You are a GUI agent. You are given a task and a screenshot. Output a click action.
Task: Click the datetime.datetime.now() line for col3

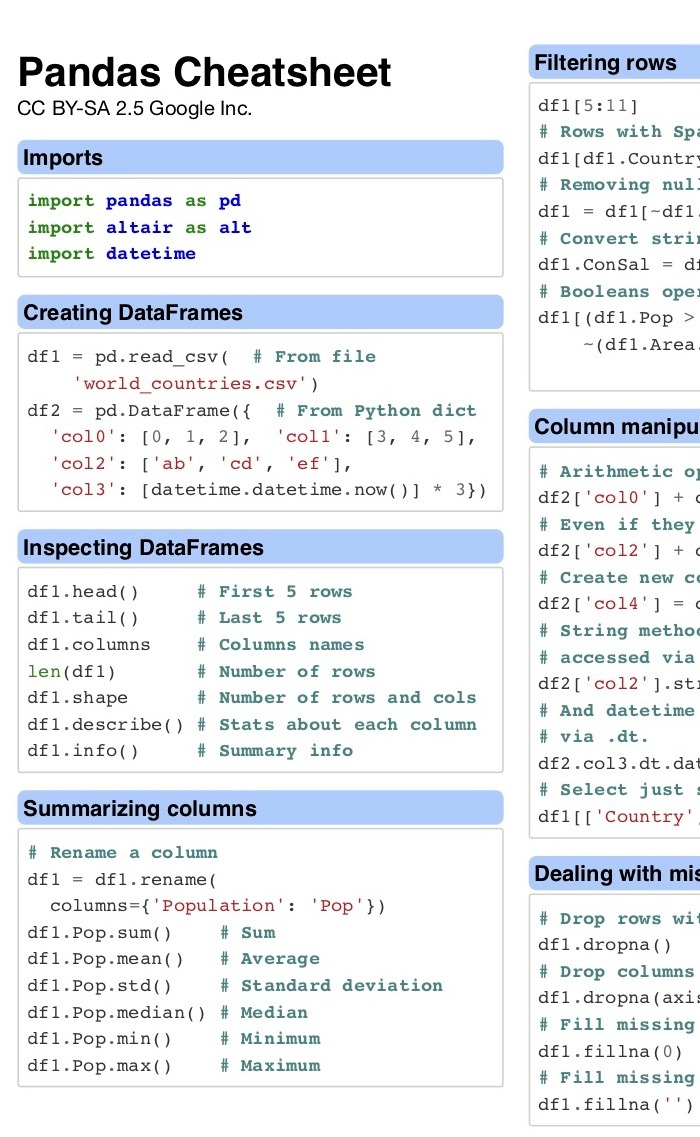point(268,490)
